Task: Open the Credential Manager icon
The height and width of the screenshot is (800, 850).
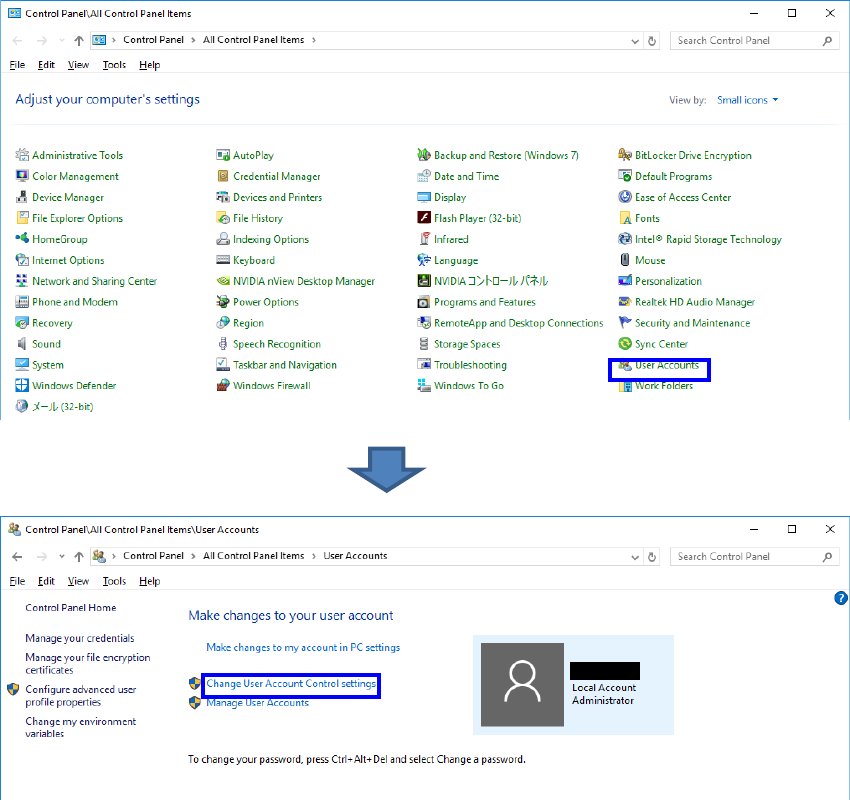Action: (223, 176)
